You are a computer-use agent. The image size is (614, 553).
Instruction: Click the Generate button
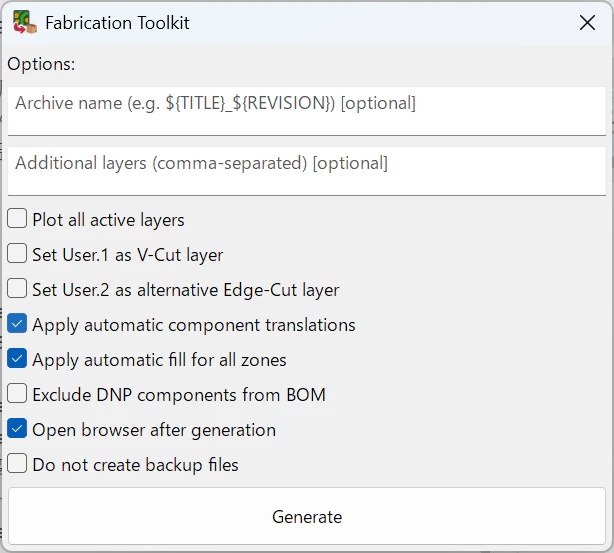[x=307, y=516]
